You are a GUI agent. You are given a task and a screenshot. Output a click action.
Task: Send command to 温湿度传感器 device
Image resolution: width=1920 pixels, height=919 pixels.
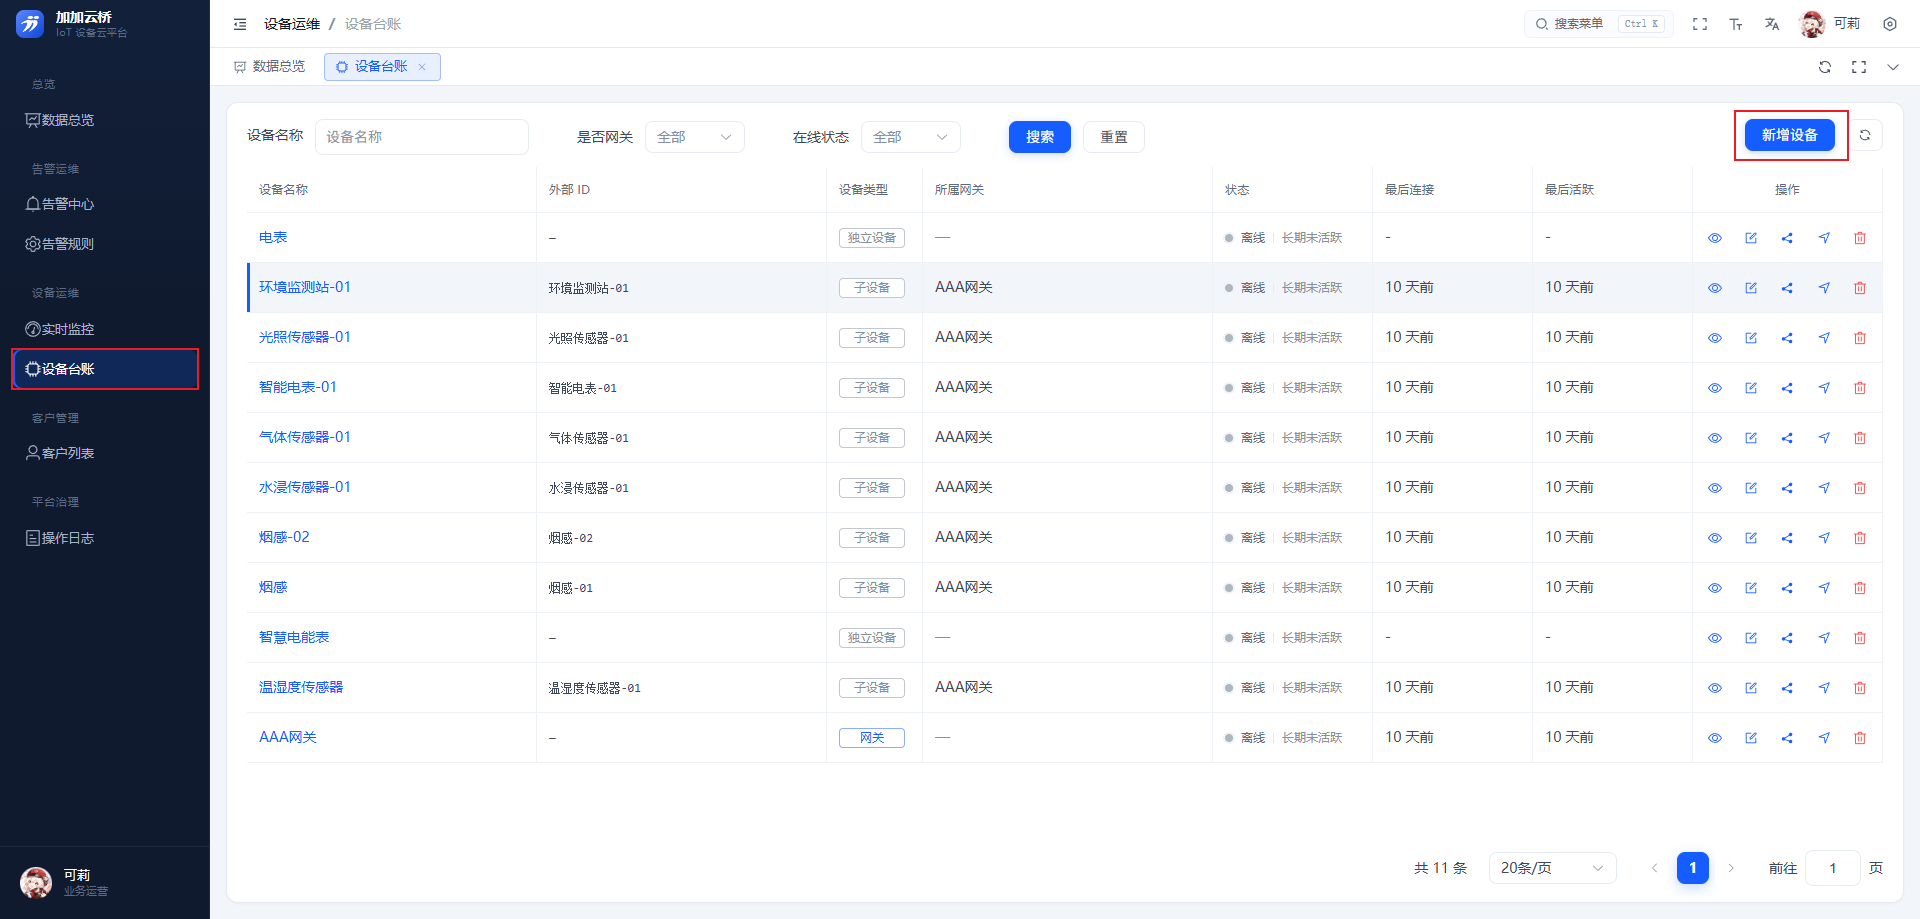pyautogui.click(x=1824, y=688)
